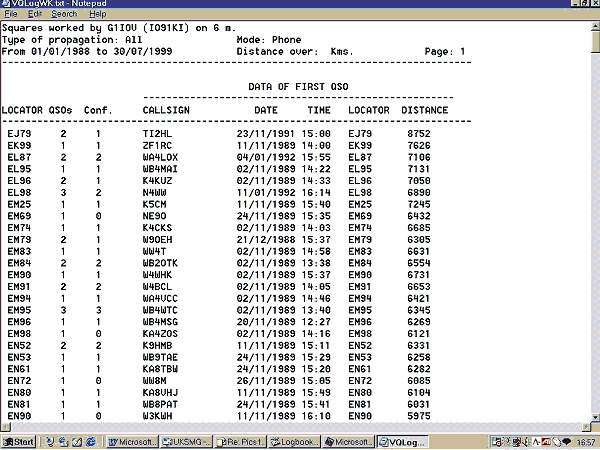This screenshot has height=450, width=600.
Task: Click the system tray clock showing 16:57
Action: coord(585,442)
